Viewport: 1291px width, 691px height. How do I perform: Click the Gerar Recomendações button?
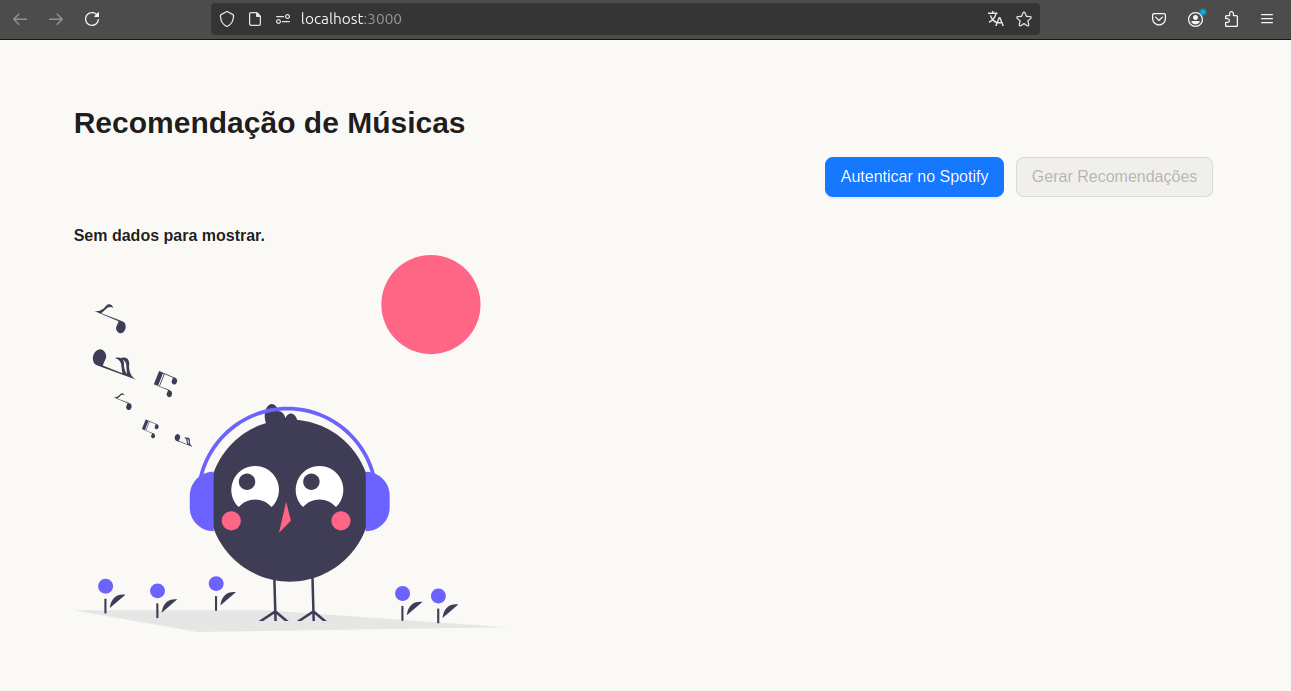click(1114, 177)
